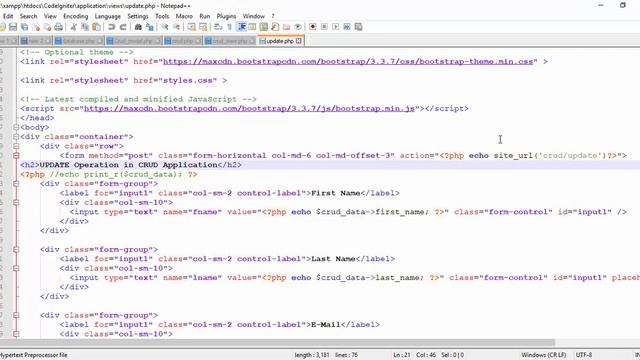Click the Paste toolbar icon
Viewport: 640px width, 360px height.
click(x=96, y=27)
